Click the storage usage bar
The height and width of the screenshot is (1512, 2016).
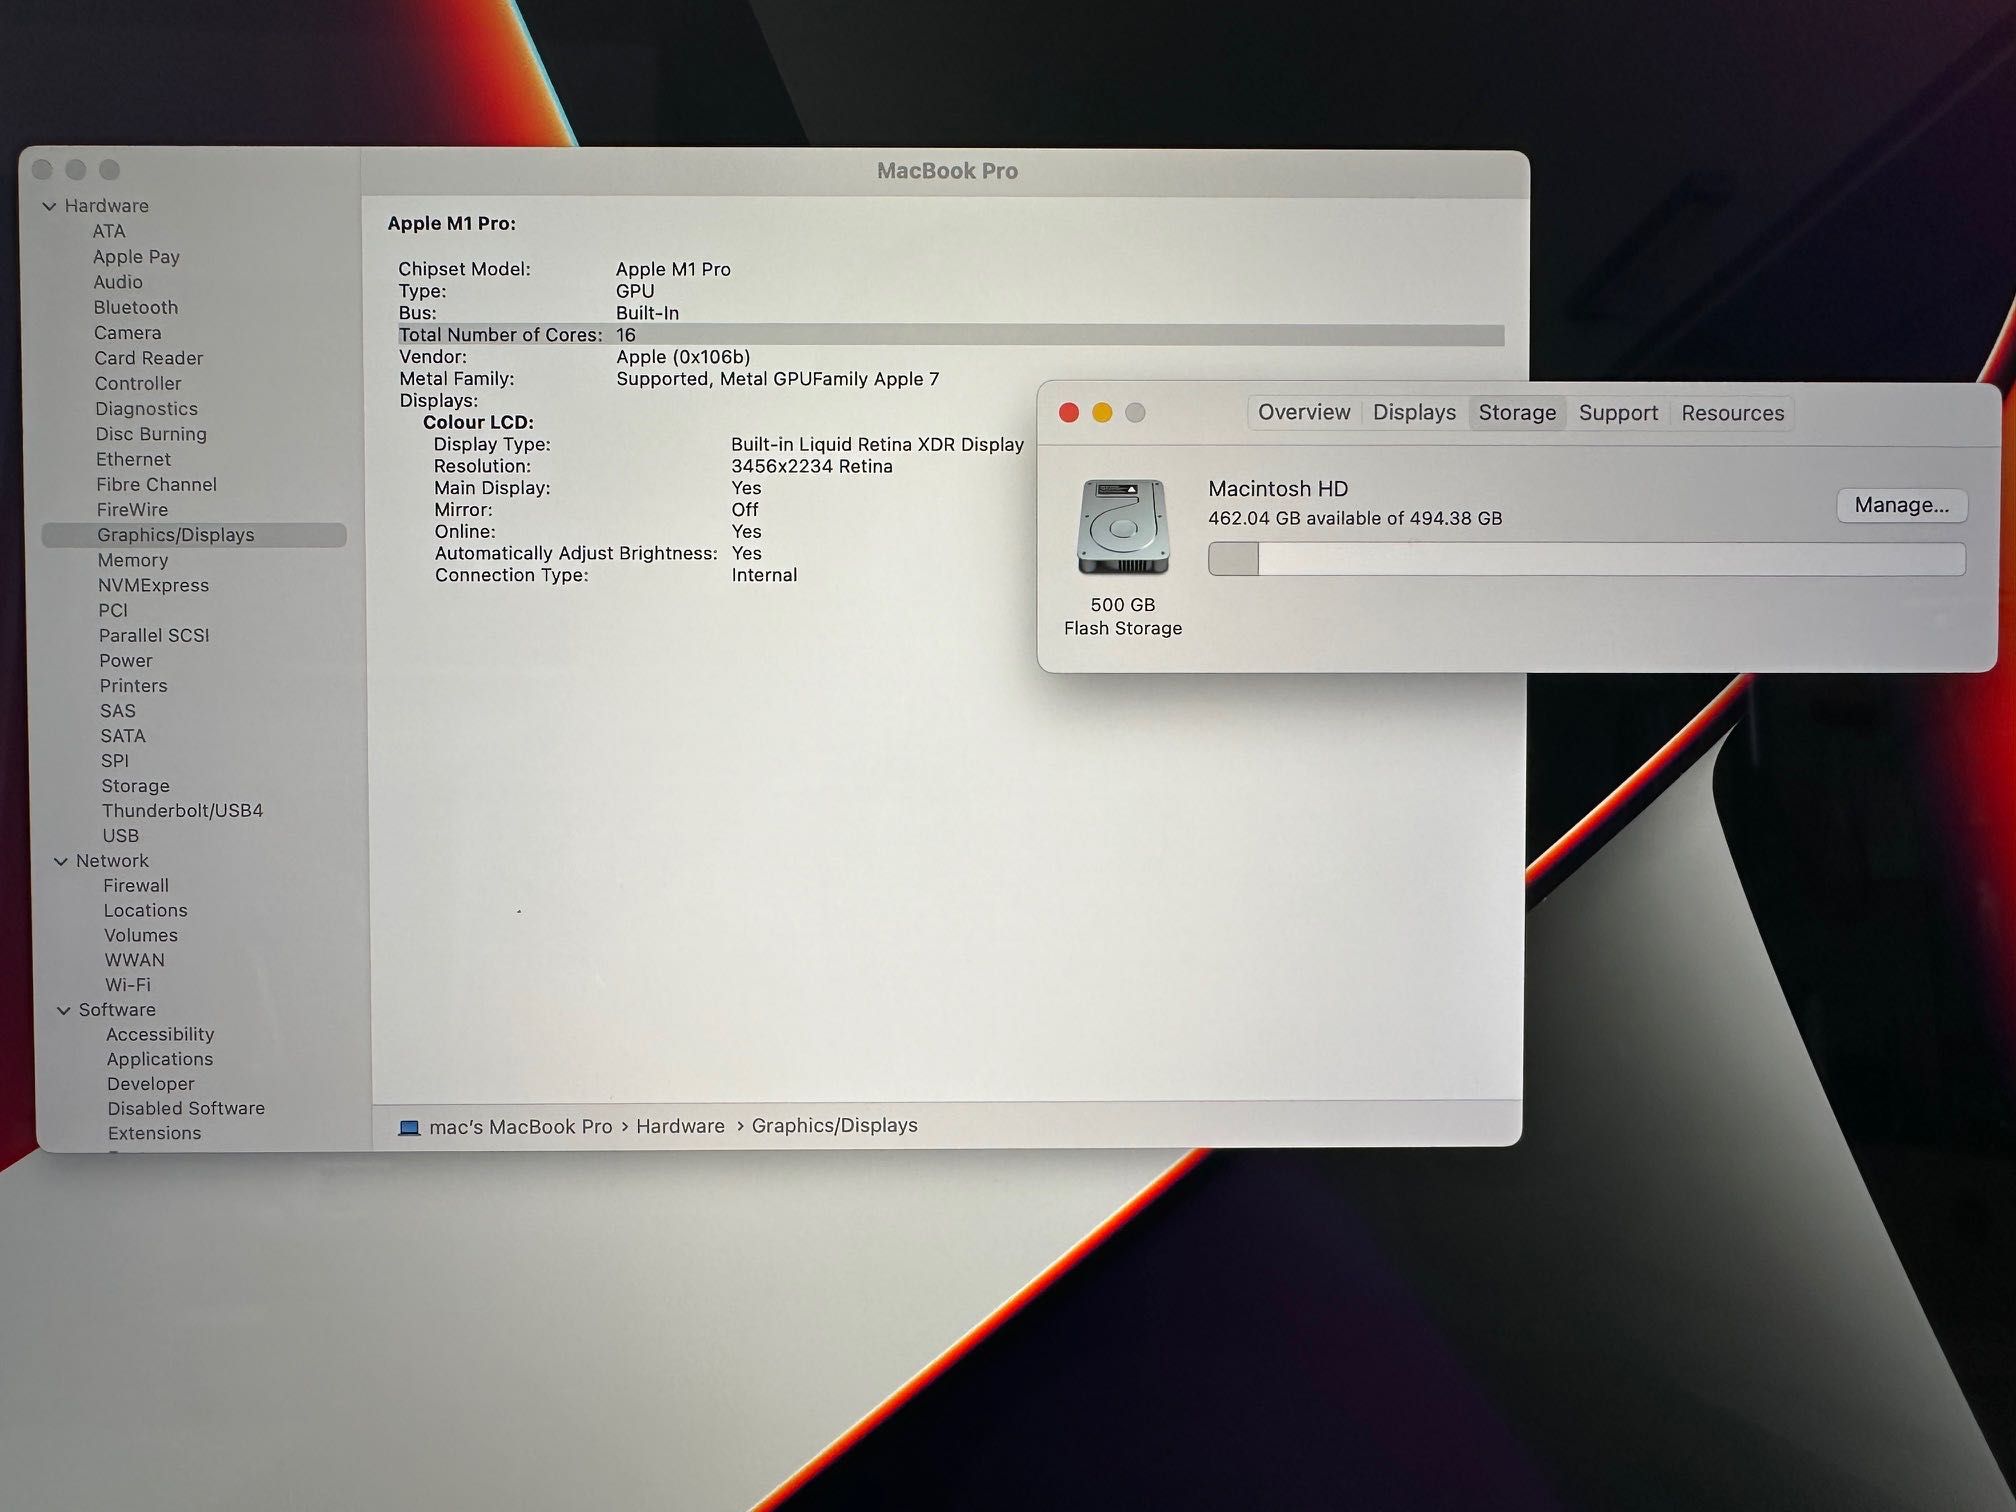pos(1586,559)
